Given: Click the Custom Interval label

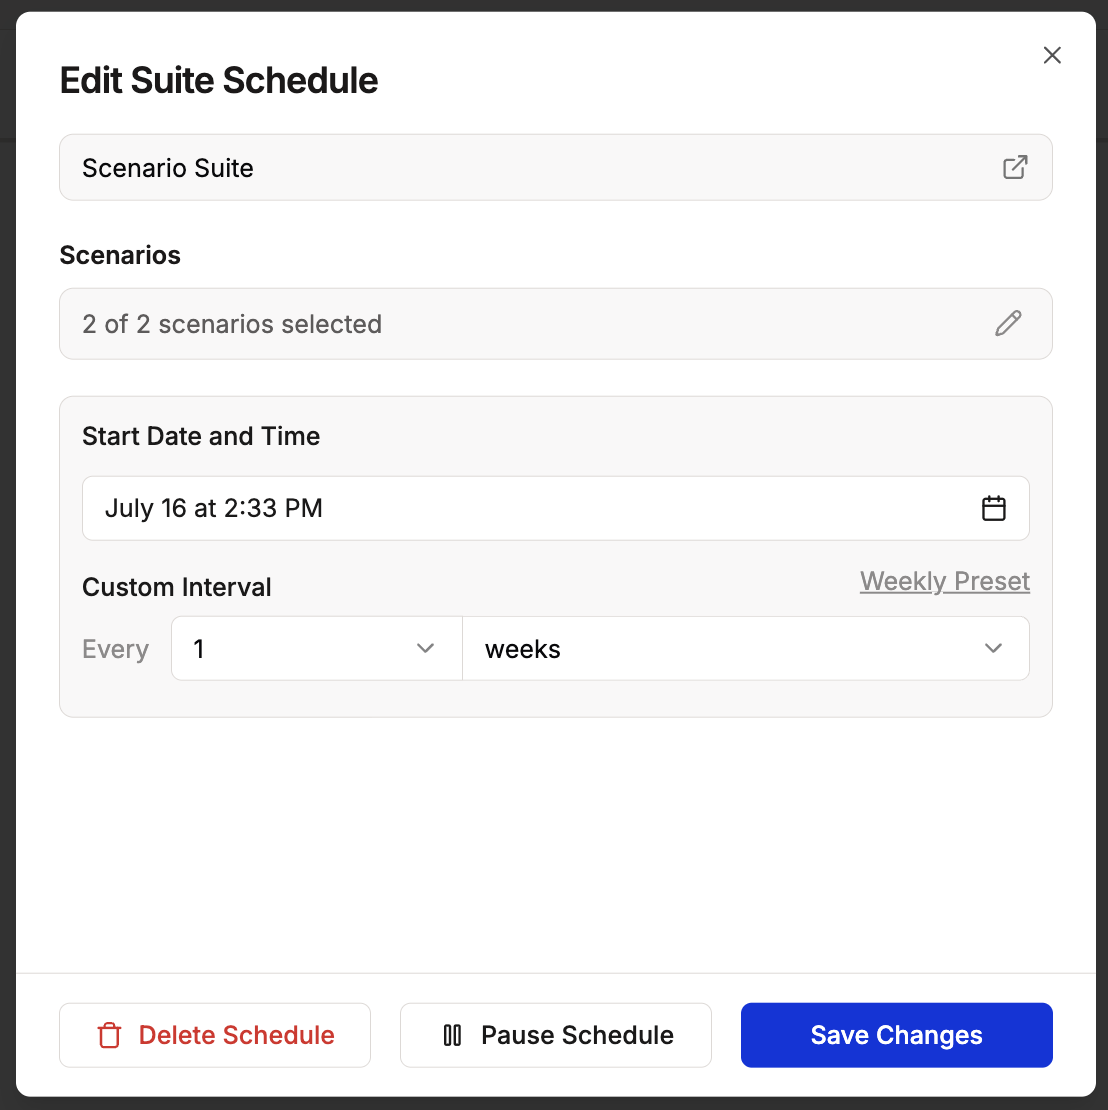Looking at the screenshot, I should (x=177, y=587).
